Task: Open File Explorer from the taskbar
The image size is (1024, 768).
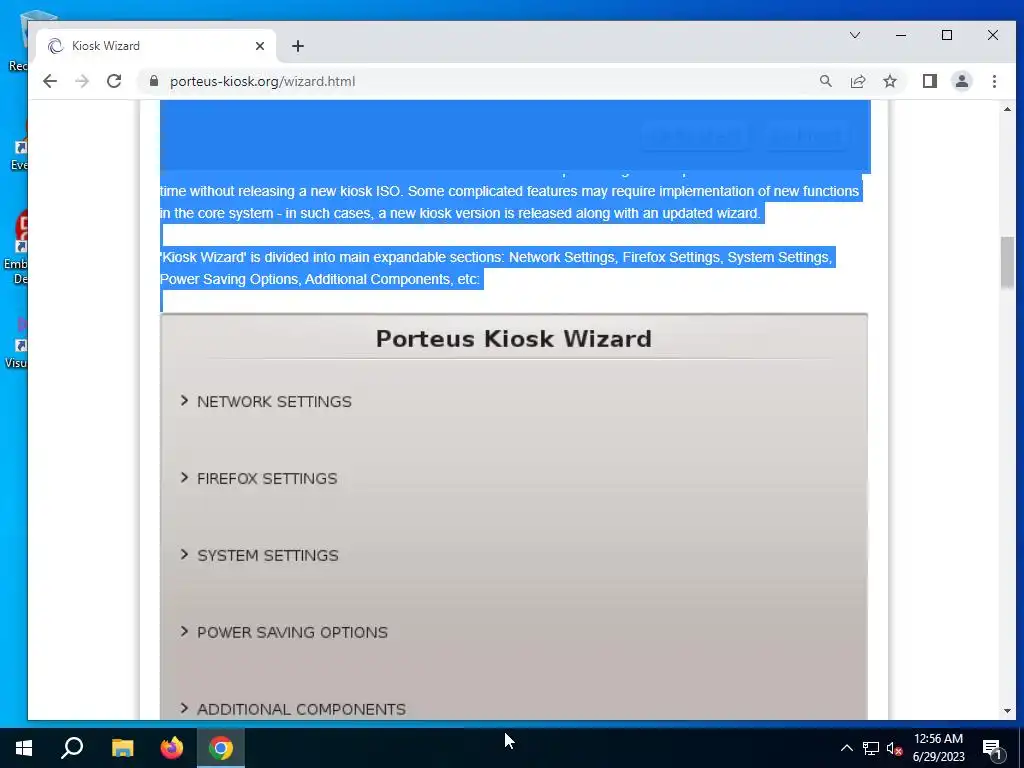Action: tap(122, 748)
